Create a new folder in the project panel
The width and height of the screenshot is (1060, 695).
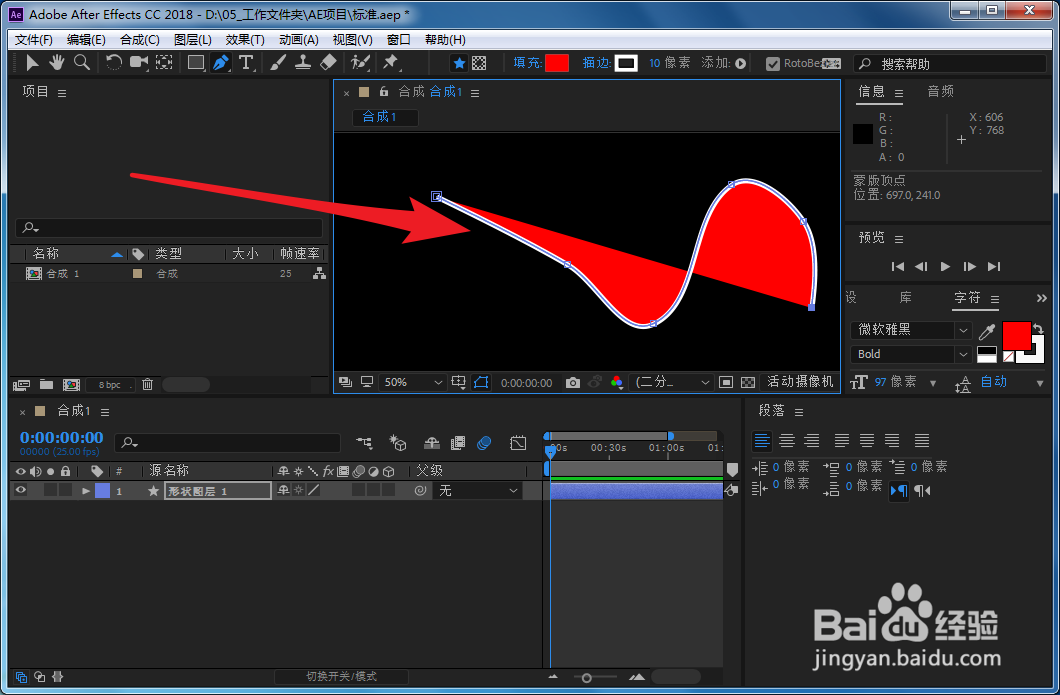coord(46,385)
